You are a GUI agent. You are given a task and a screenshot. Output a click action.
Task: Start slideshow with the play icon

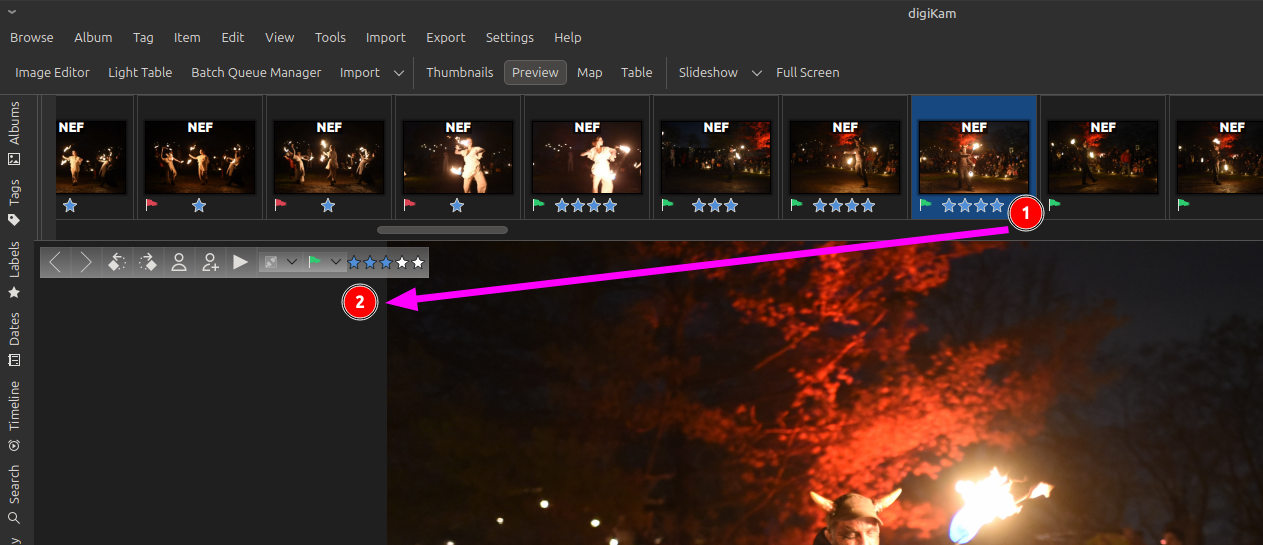coord(241,262)
